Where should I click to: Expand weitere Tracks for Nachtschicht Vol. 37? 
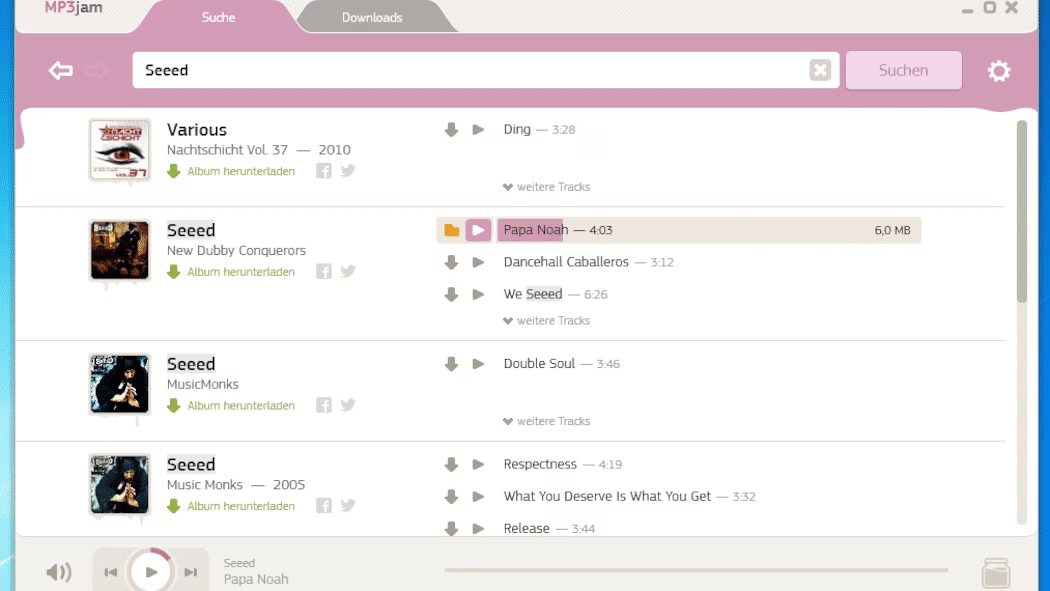coord(546,187)
